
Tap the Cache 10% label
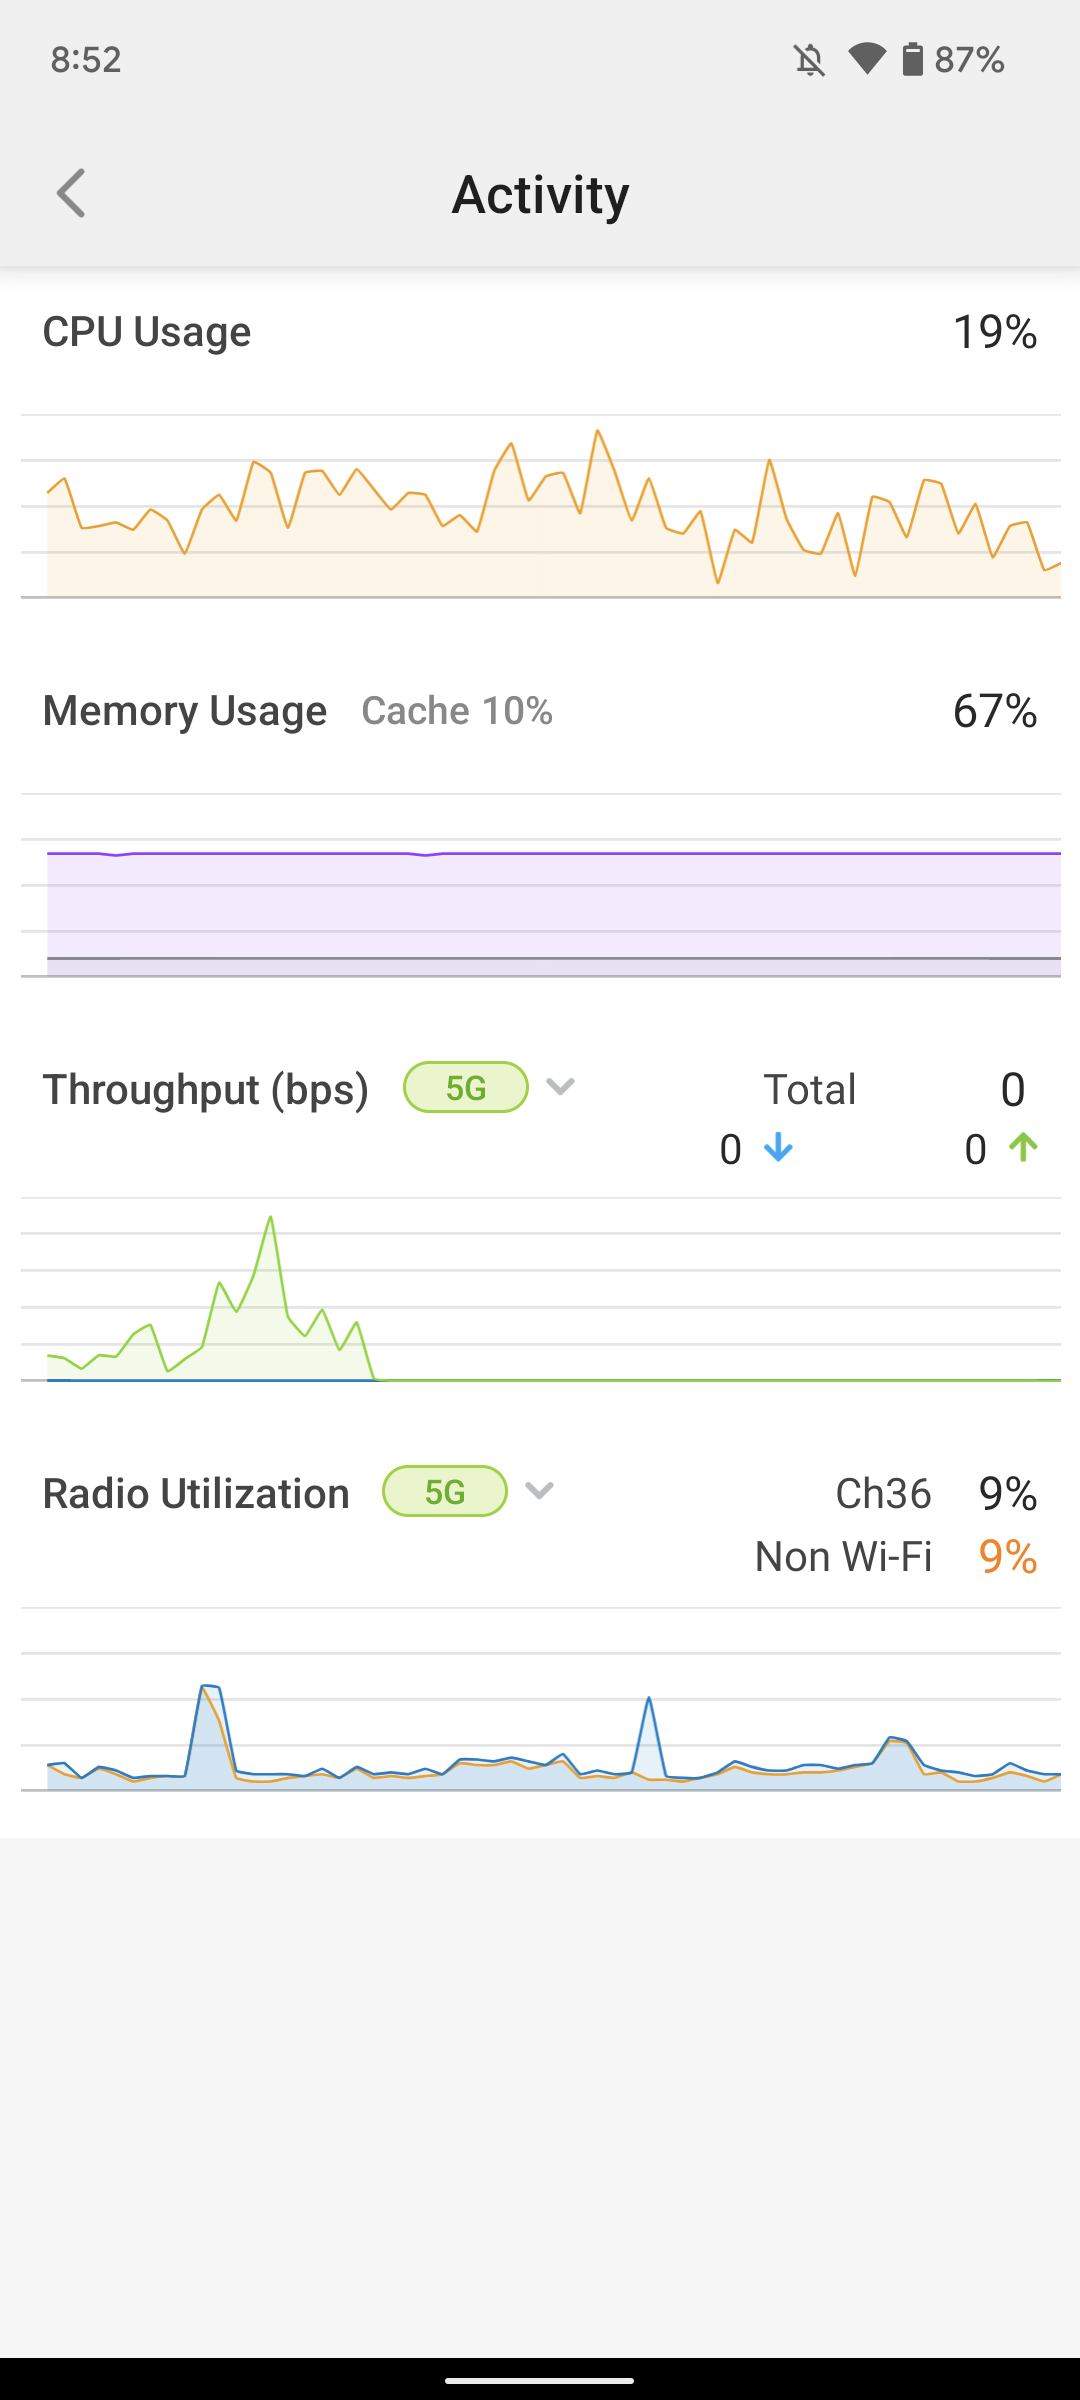457,711
